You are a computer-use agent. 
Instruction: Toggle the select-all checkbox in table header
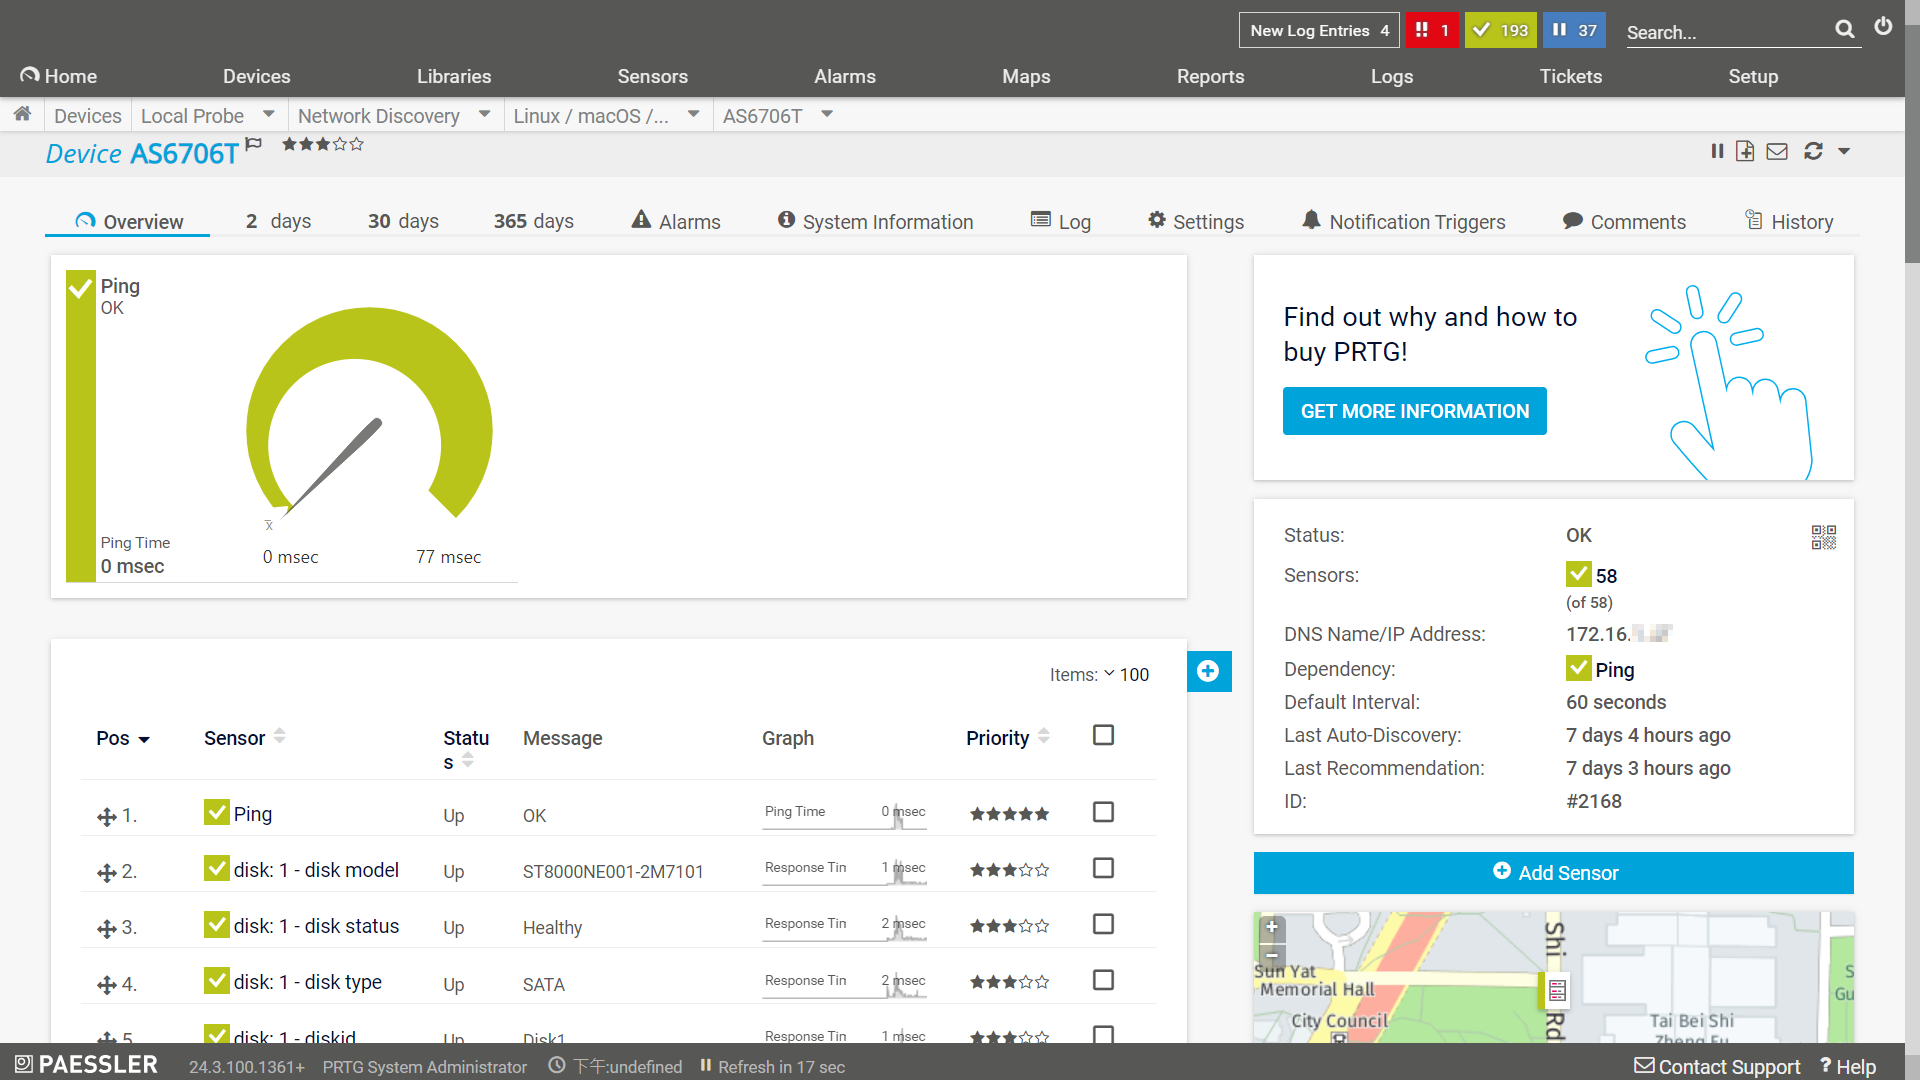click(1103, 735)
